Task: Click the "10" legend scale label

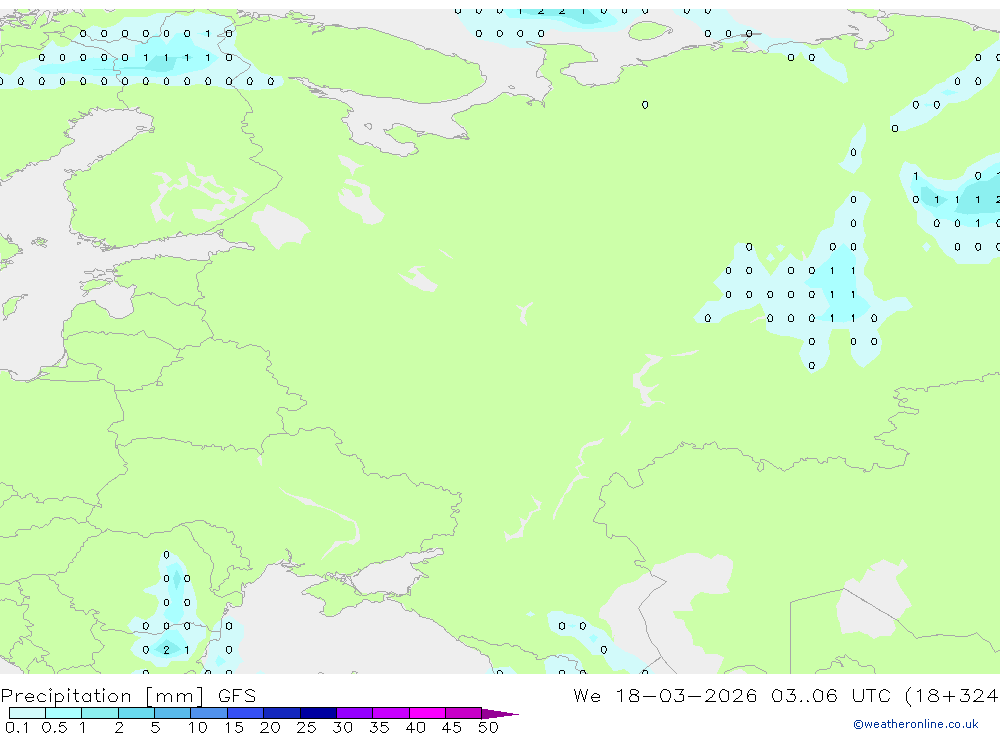Action: coord(198,727)
